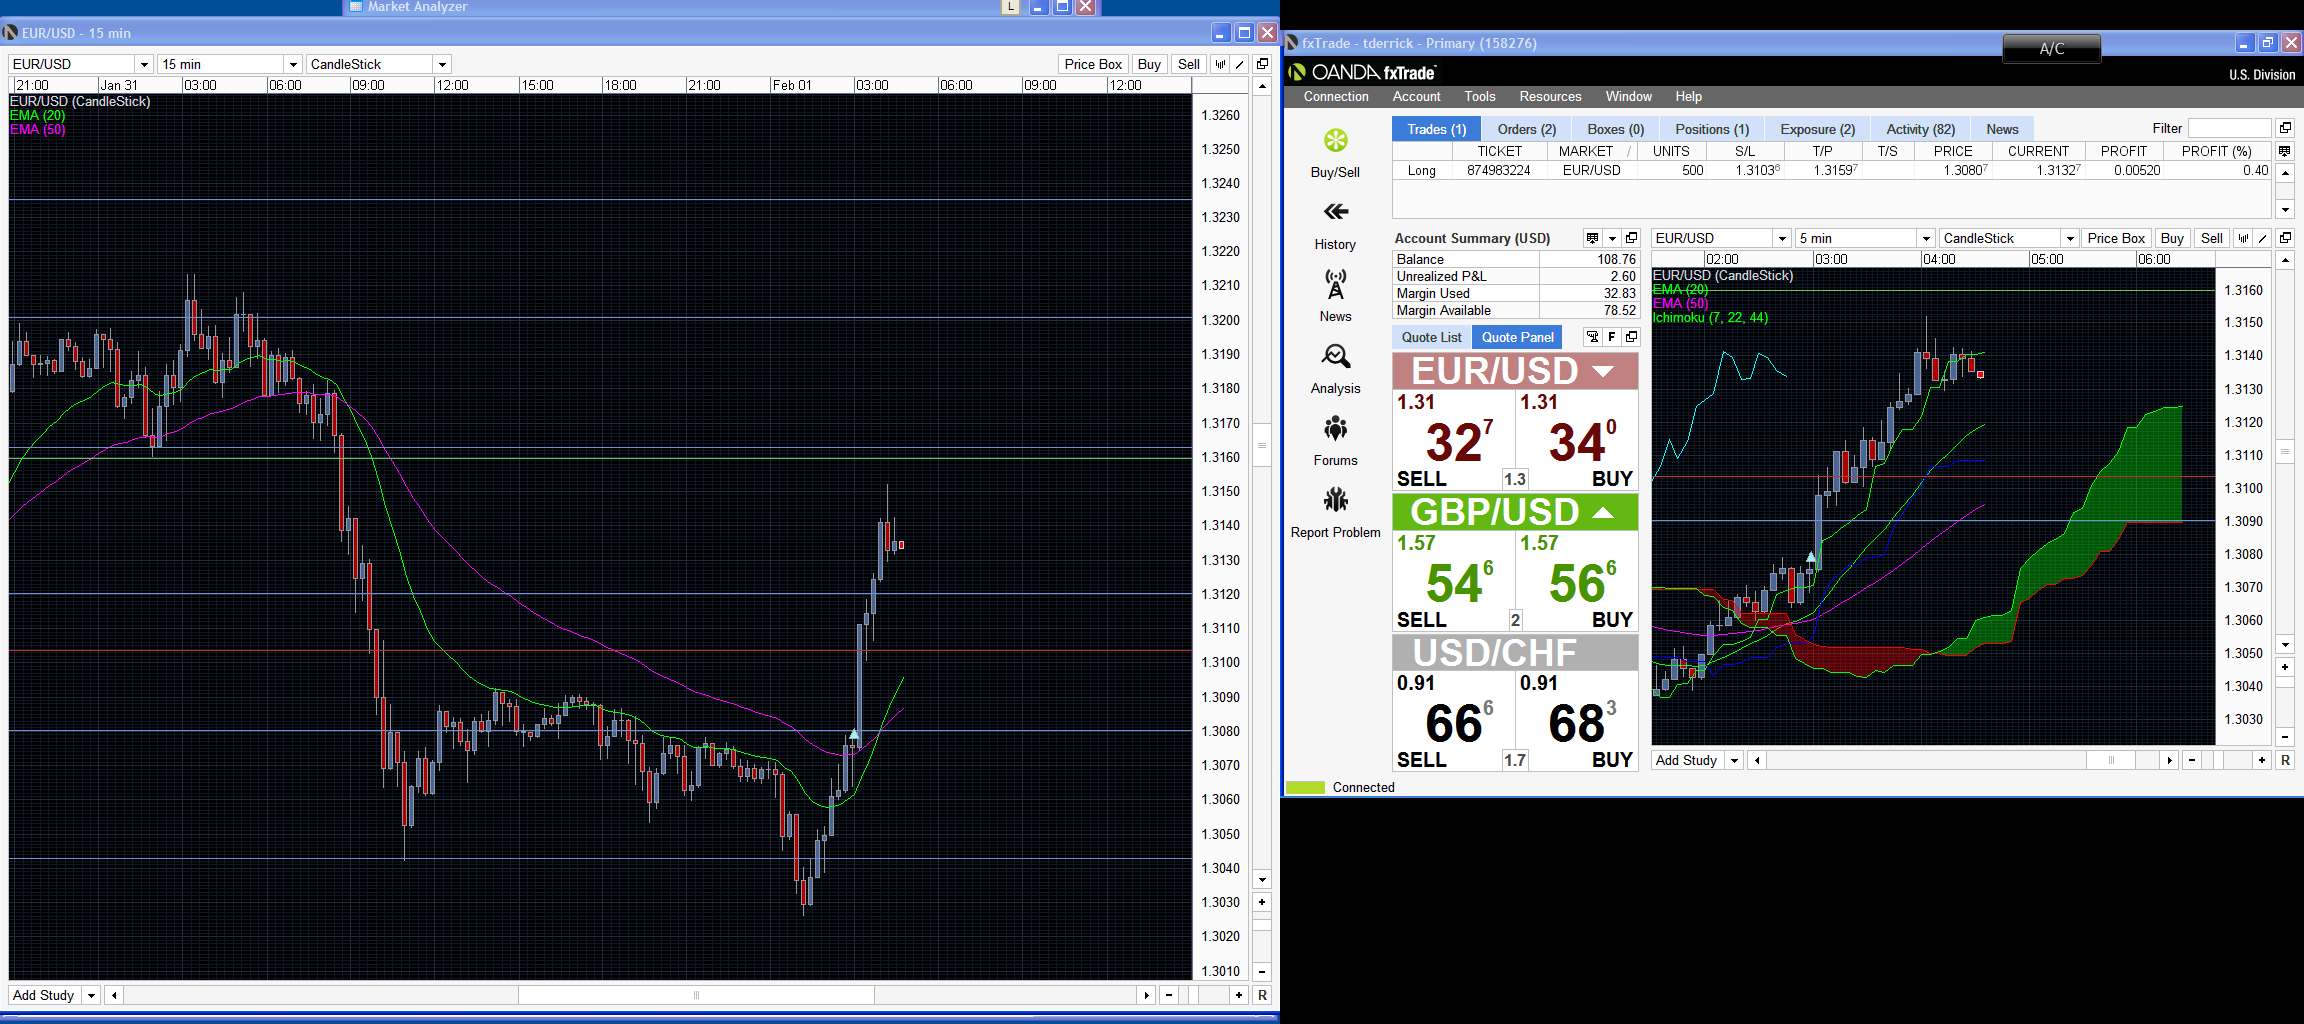The width and height of the screenshot is (2304, 1024).
Task: Open the Trades table column settings icon
Action: pyautogui.click(x=2285, y=151)
